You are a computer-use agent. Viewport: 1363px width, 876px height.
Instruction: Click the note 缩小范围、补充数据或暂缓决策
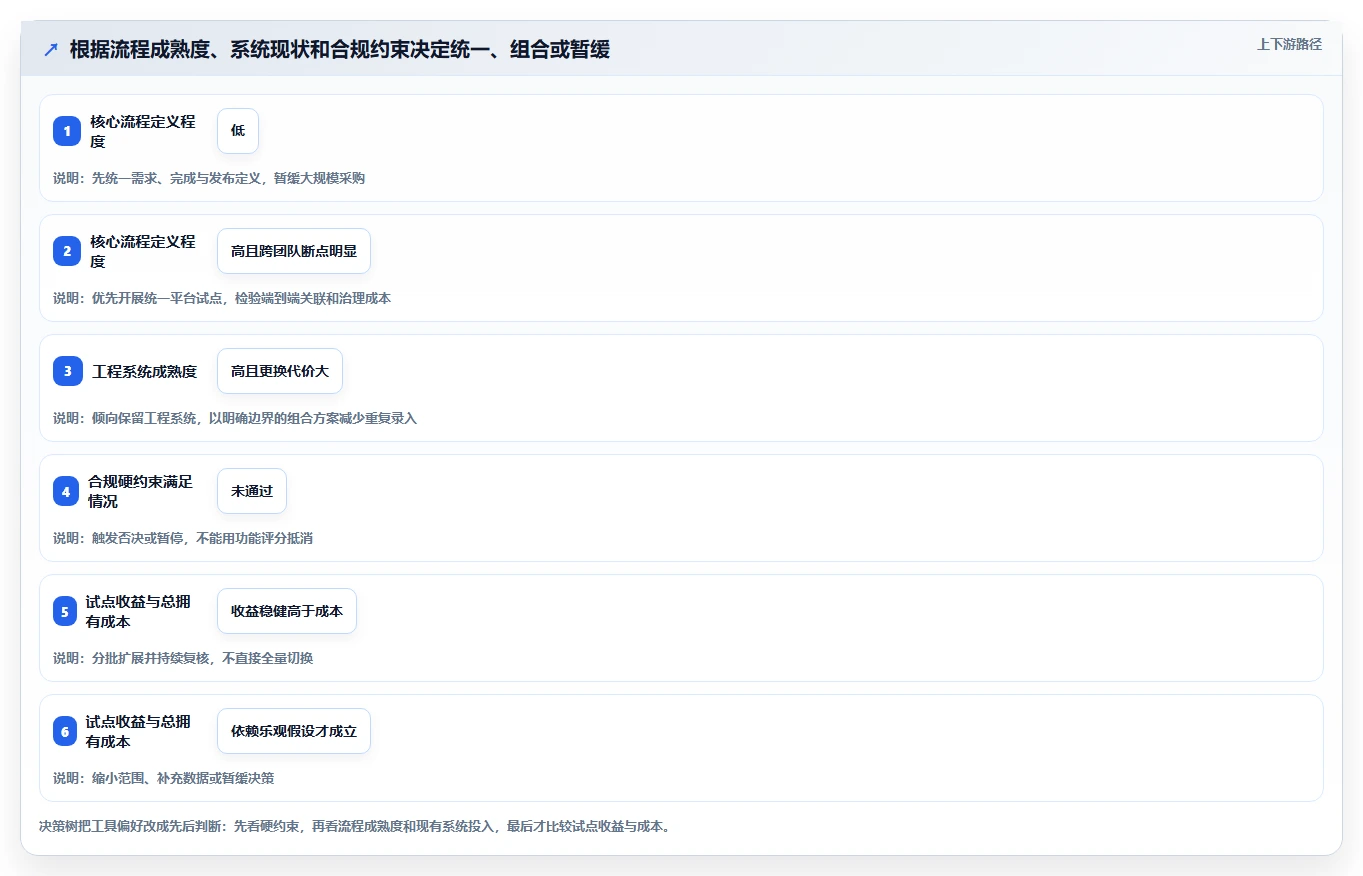(164, 778)
